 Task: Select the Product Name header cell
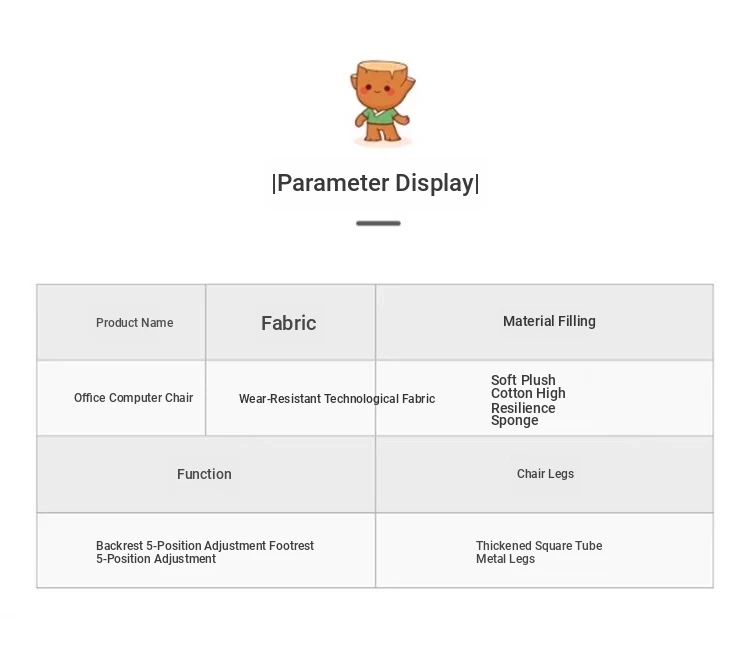134,323
